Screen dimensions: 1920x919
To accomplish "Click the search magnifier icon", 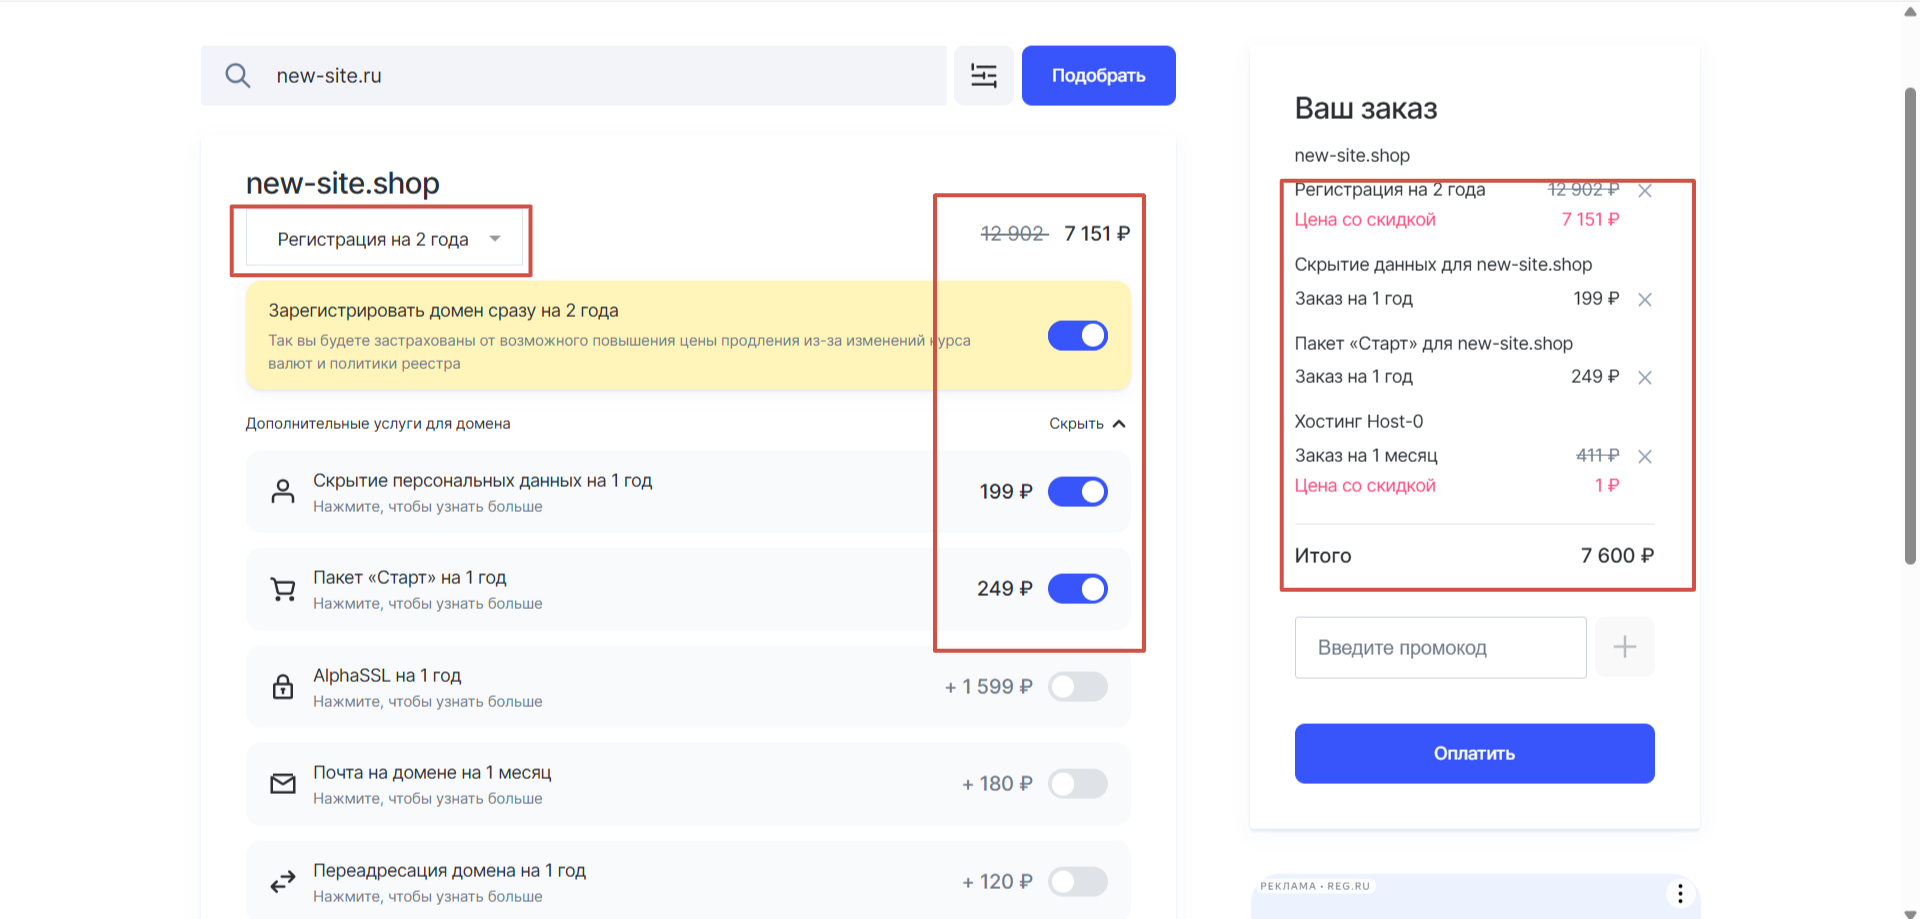I will coord(237,76).
